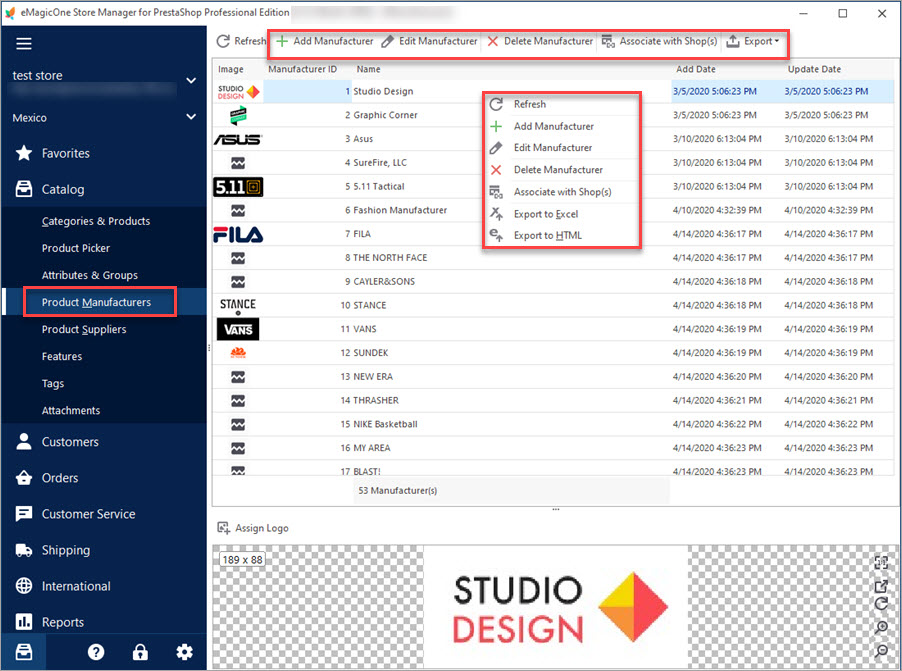902x671 pixels.
Task: Sort by the Manufacturer ID column header
Action: 303,69
